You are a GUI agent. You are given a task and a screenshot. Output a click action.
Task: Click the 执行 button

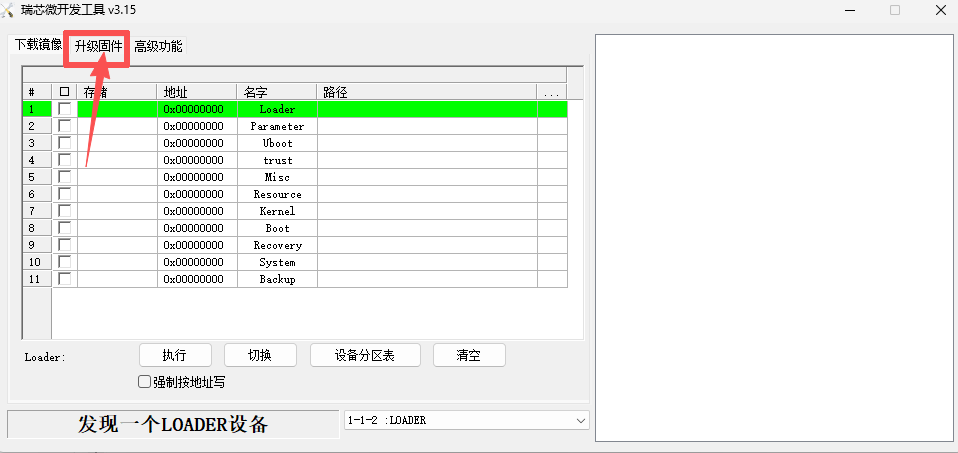(x=175, y=355)
